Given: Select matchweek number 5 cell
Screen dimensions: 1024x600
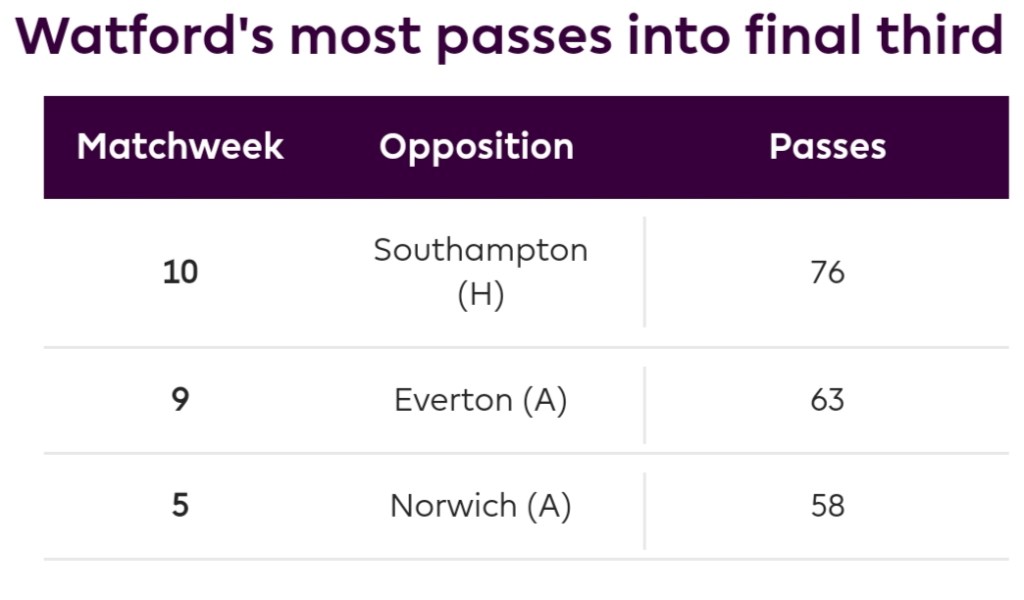Looking at the screenshot, I should coord(180,505).
